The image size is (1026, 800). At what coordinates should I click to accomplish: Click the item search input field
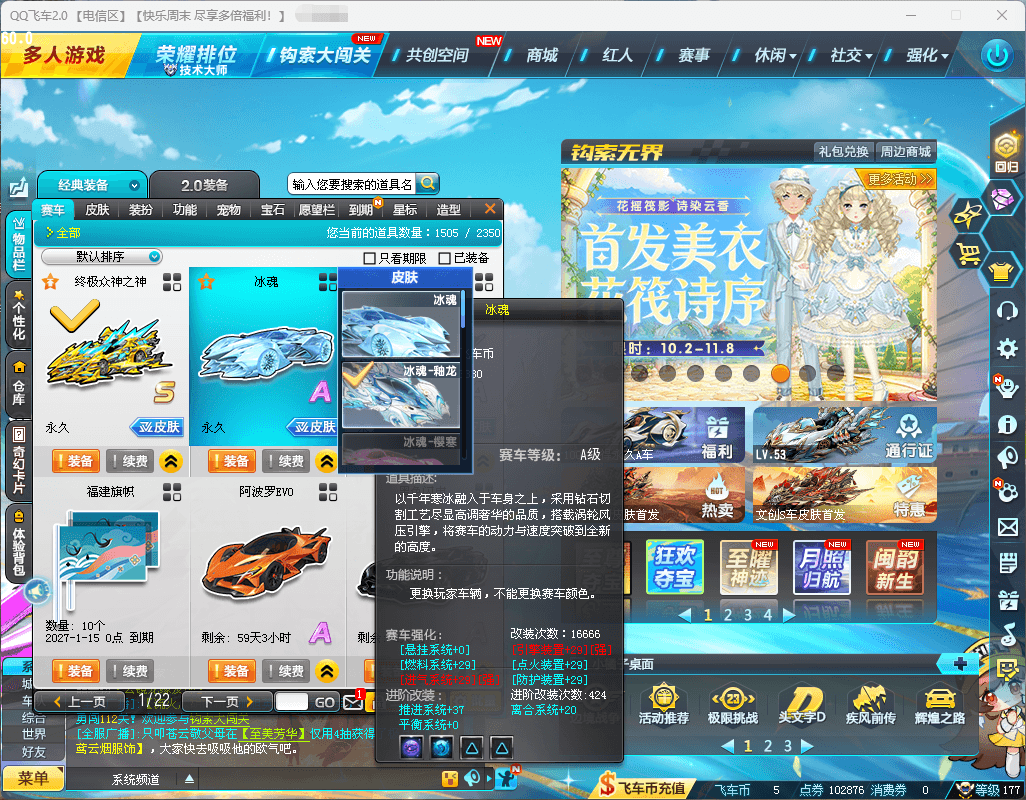tap(352, 184)
